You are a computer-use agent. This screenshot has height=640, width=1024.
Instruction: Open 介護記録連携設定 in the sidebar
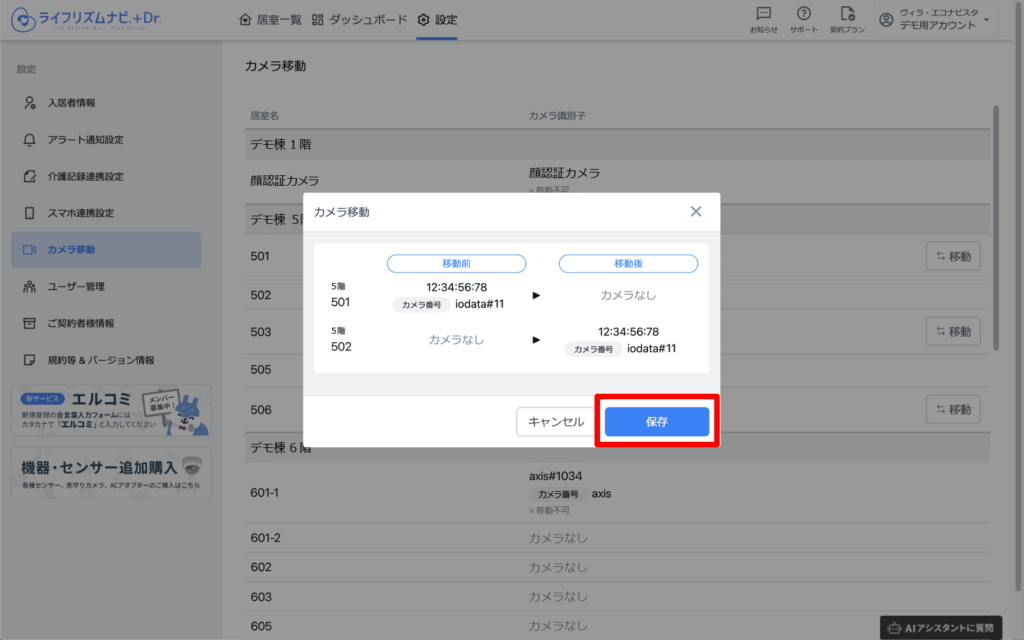pyautogui.click(x=85, y=177)
